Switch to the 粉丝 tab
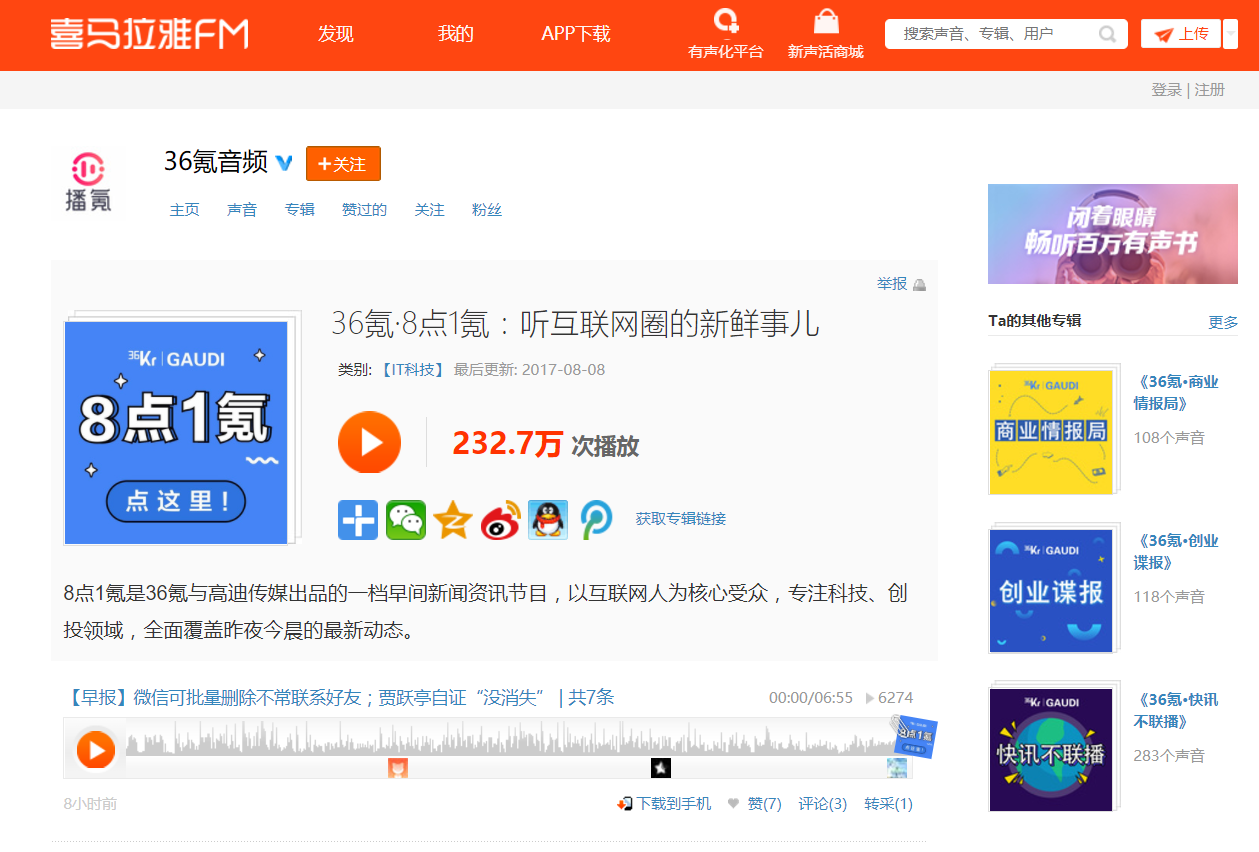This screenshot has height=852, width=1259. pyautogui.click(x=487, y=210)
